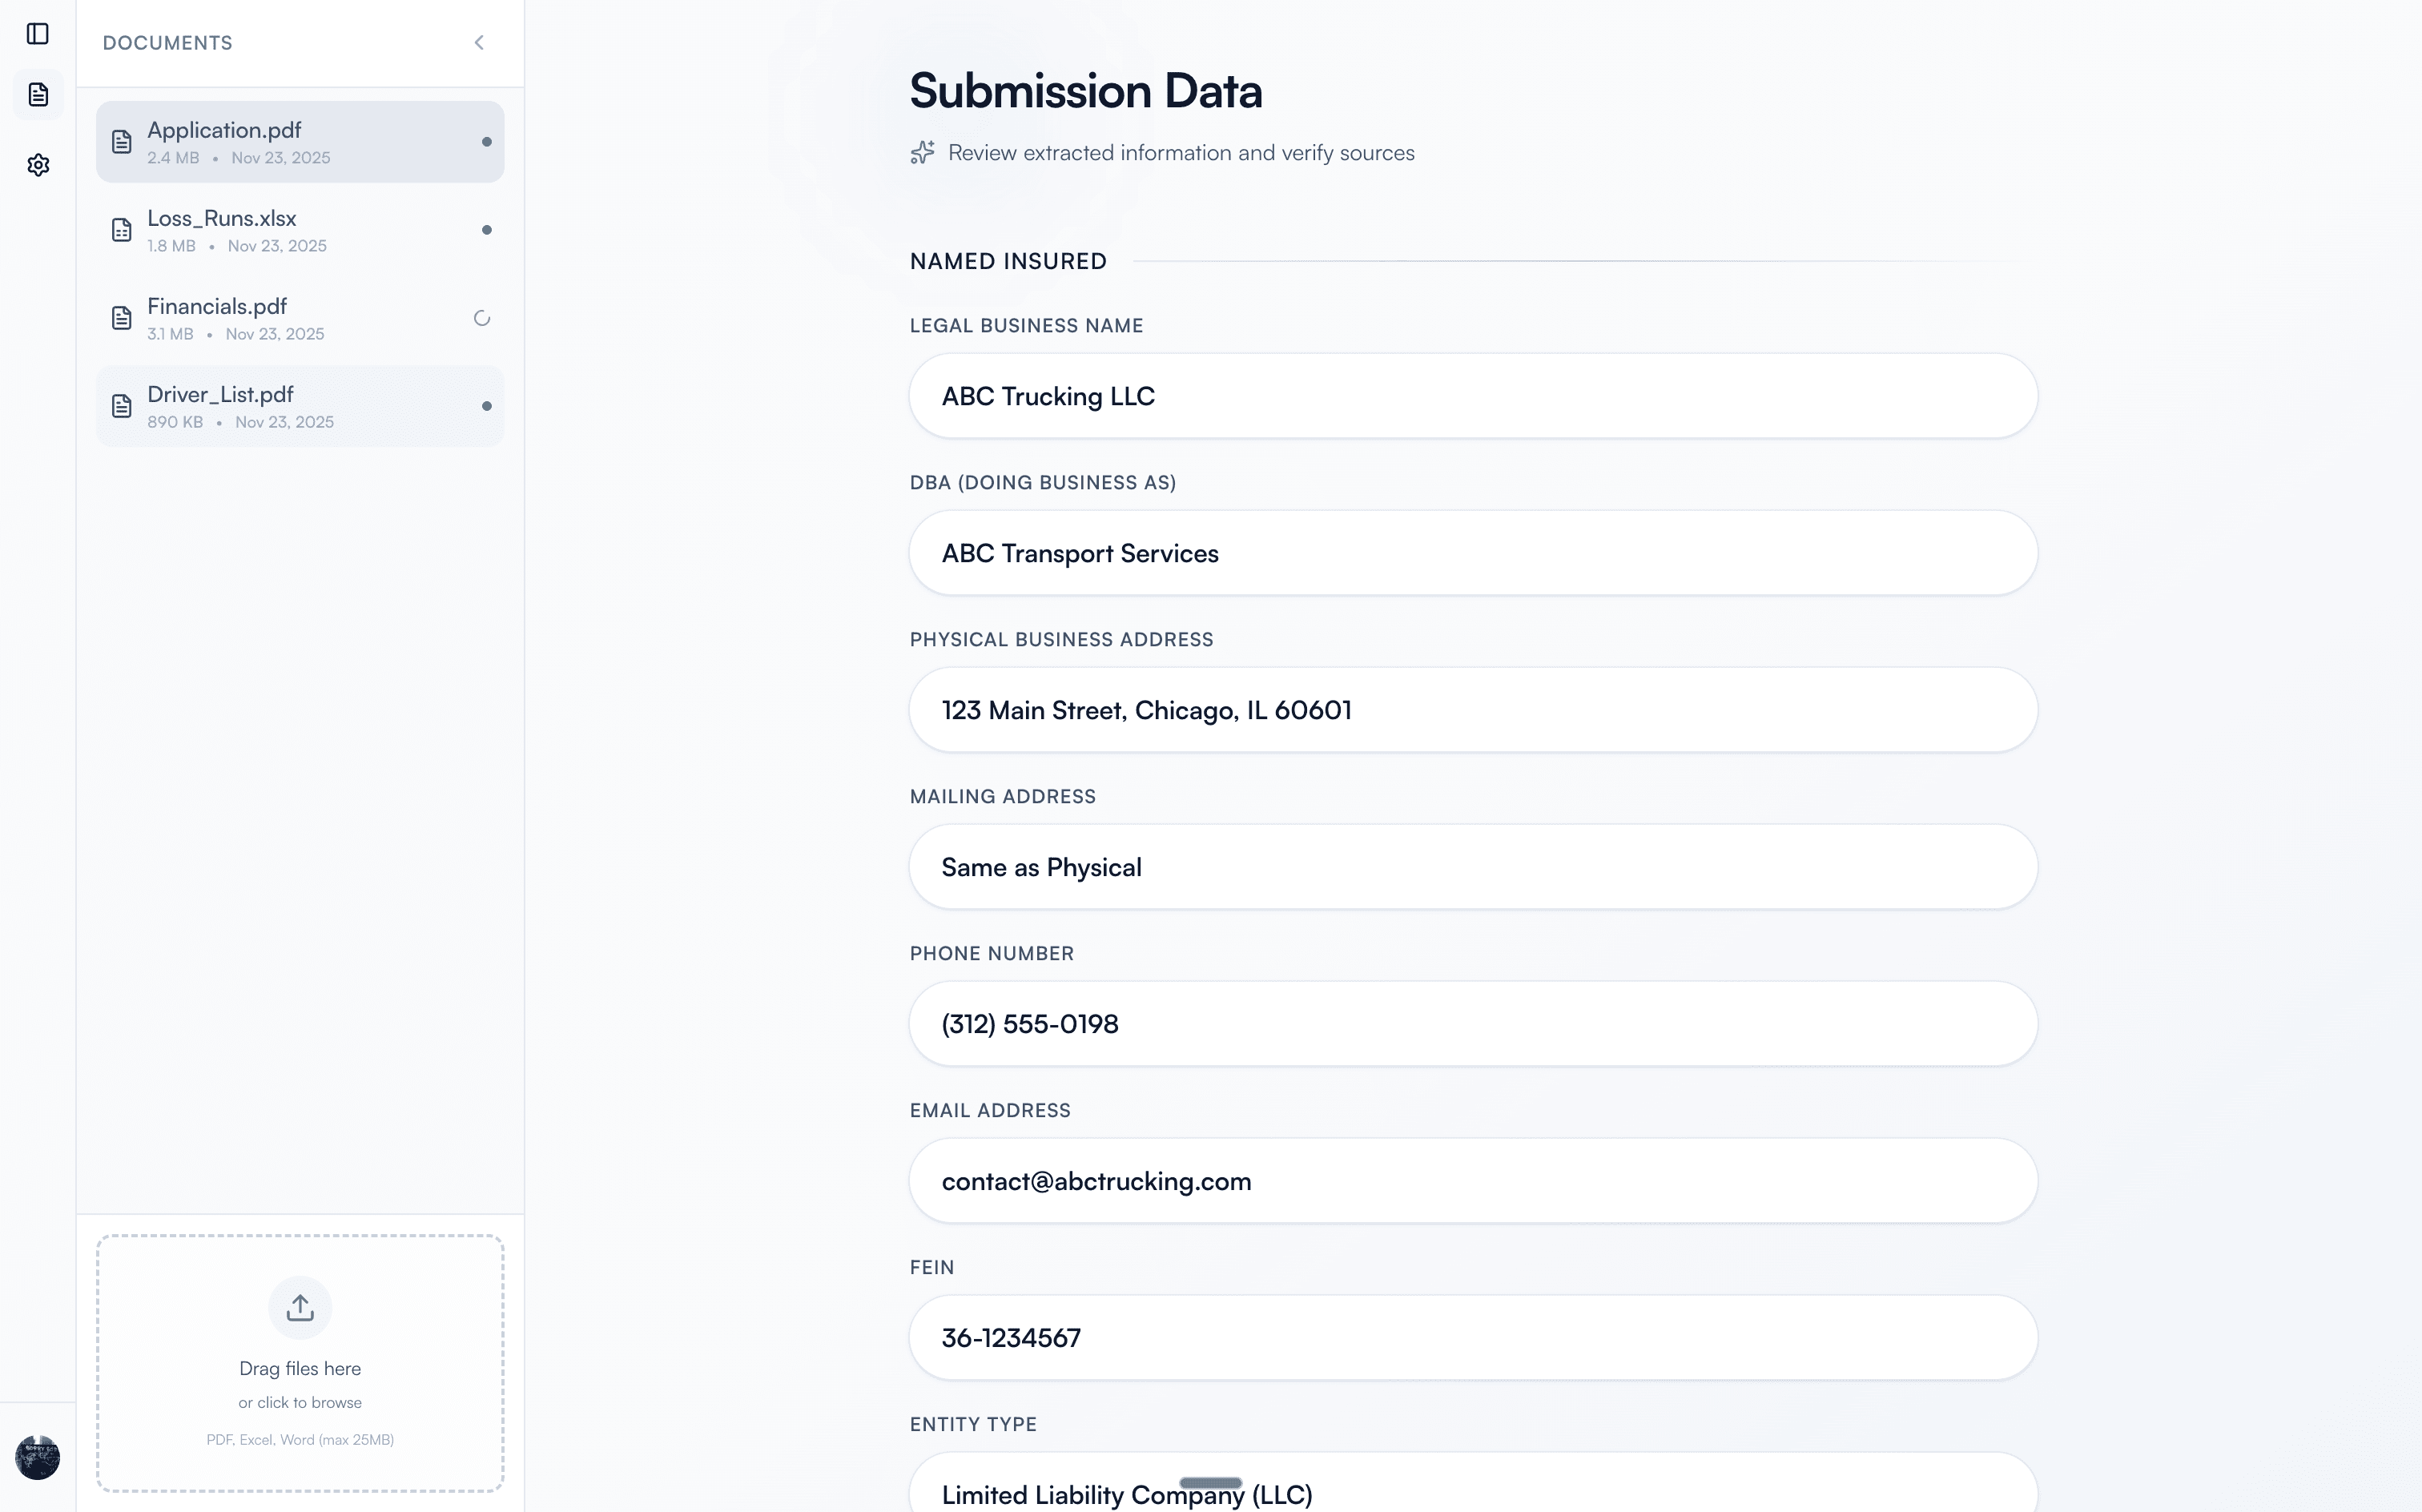Select the Documents page icon in the left rail
2422x1512 pixels.
[x=38, y=94]
